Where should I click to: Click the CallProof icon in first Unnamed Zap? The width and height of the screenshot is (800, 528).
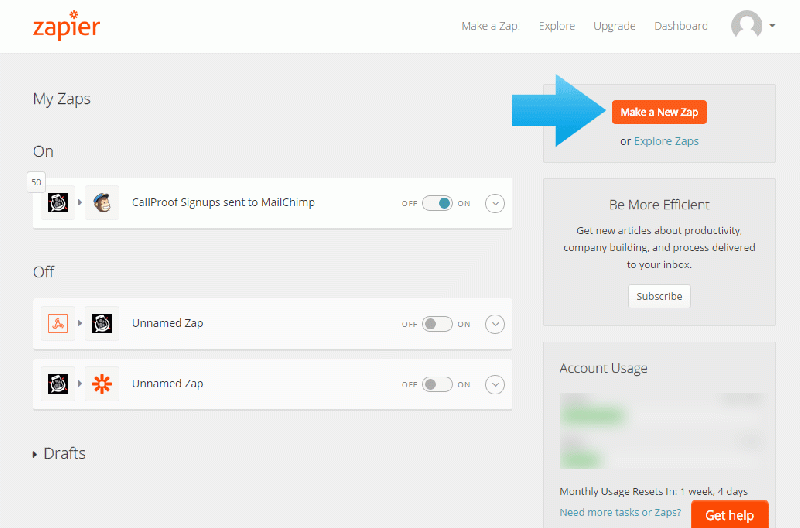click(x=102, y=324)
